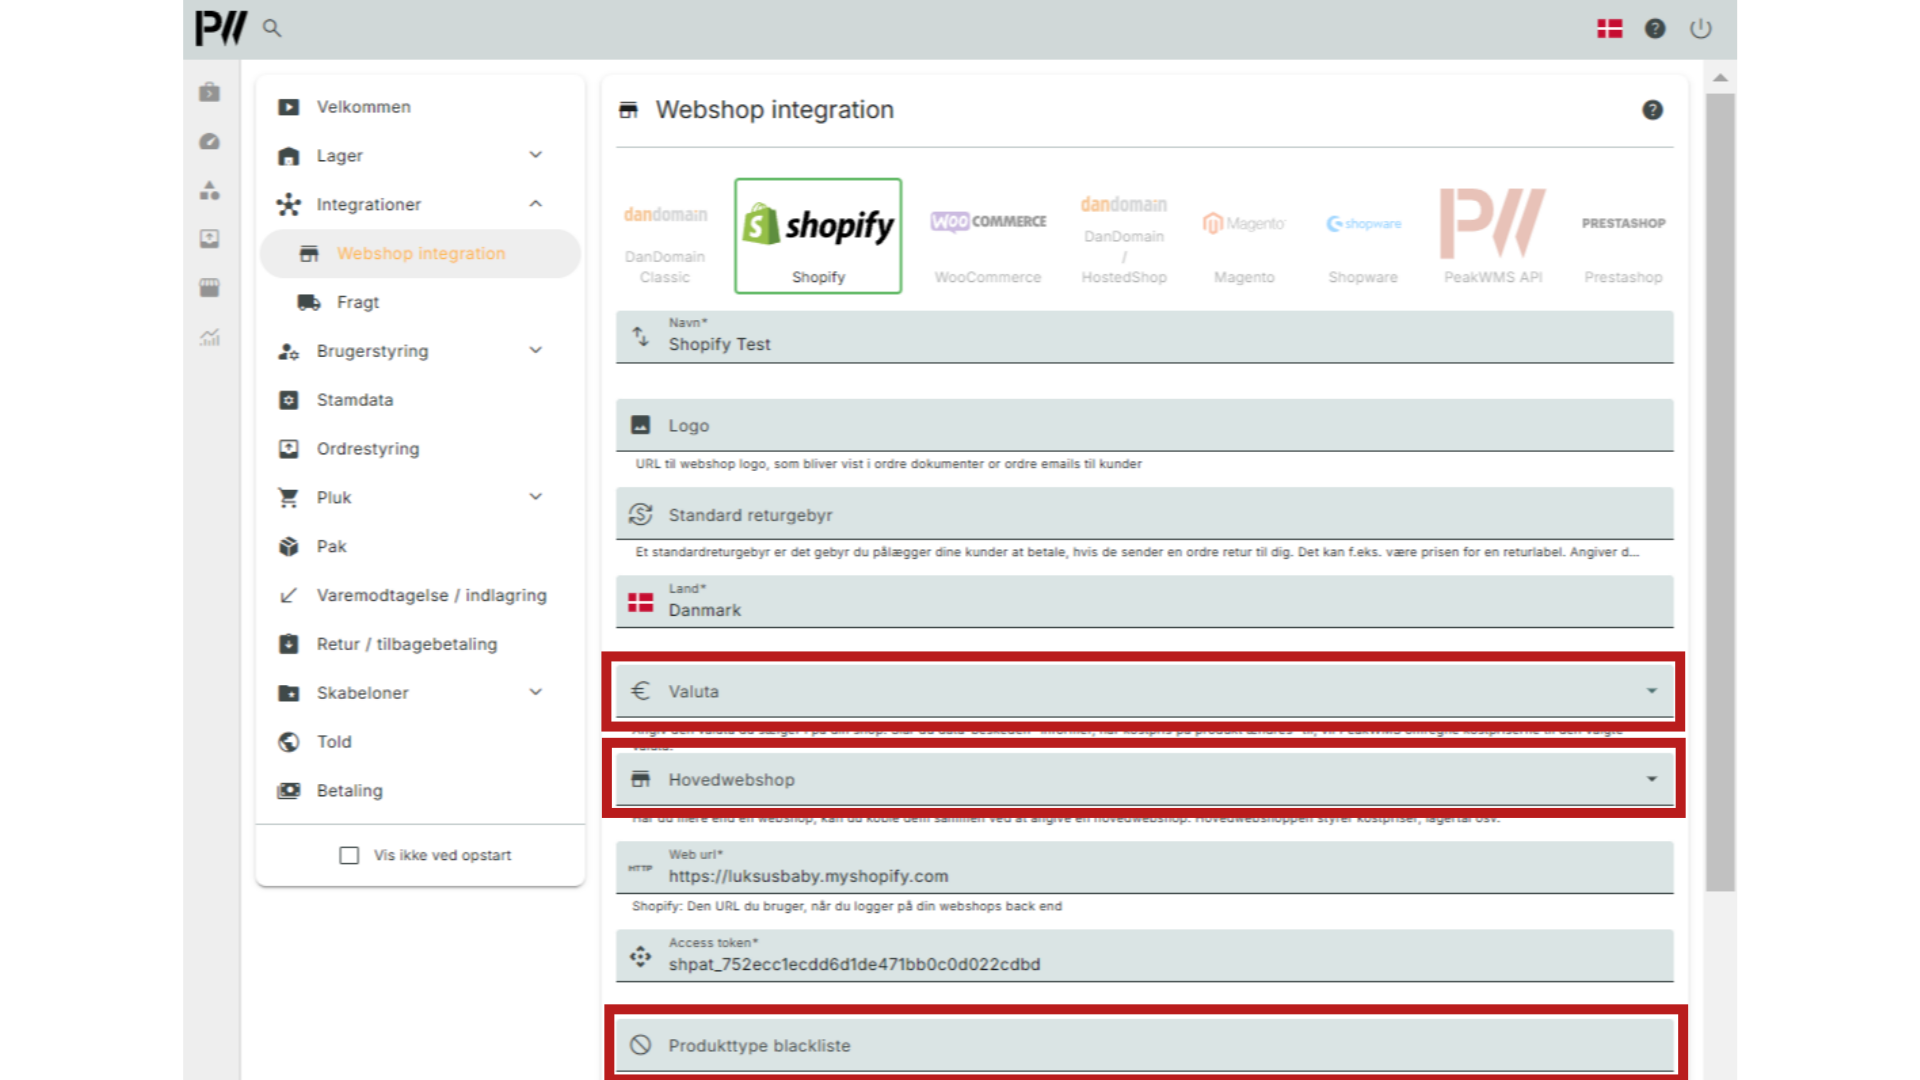Click the PW logo in the header
This screenshot has height=1080, width=1920.
pyautogui.click(x=221, y=28)
